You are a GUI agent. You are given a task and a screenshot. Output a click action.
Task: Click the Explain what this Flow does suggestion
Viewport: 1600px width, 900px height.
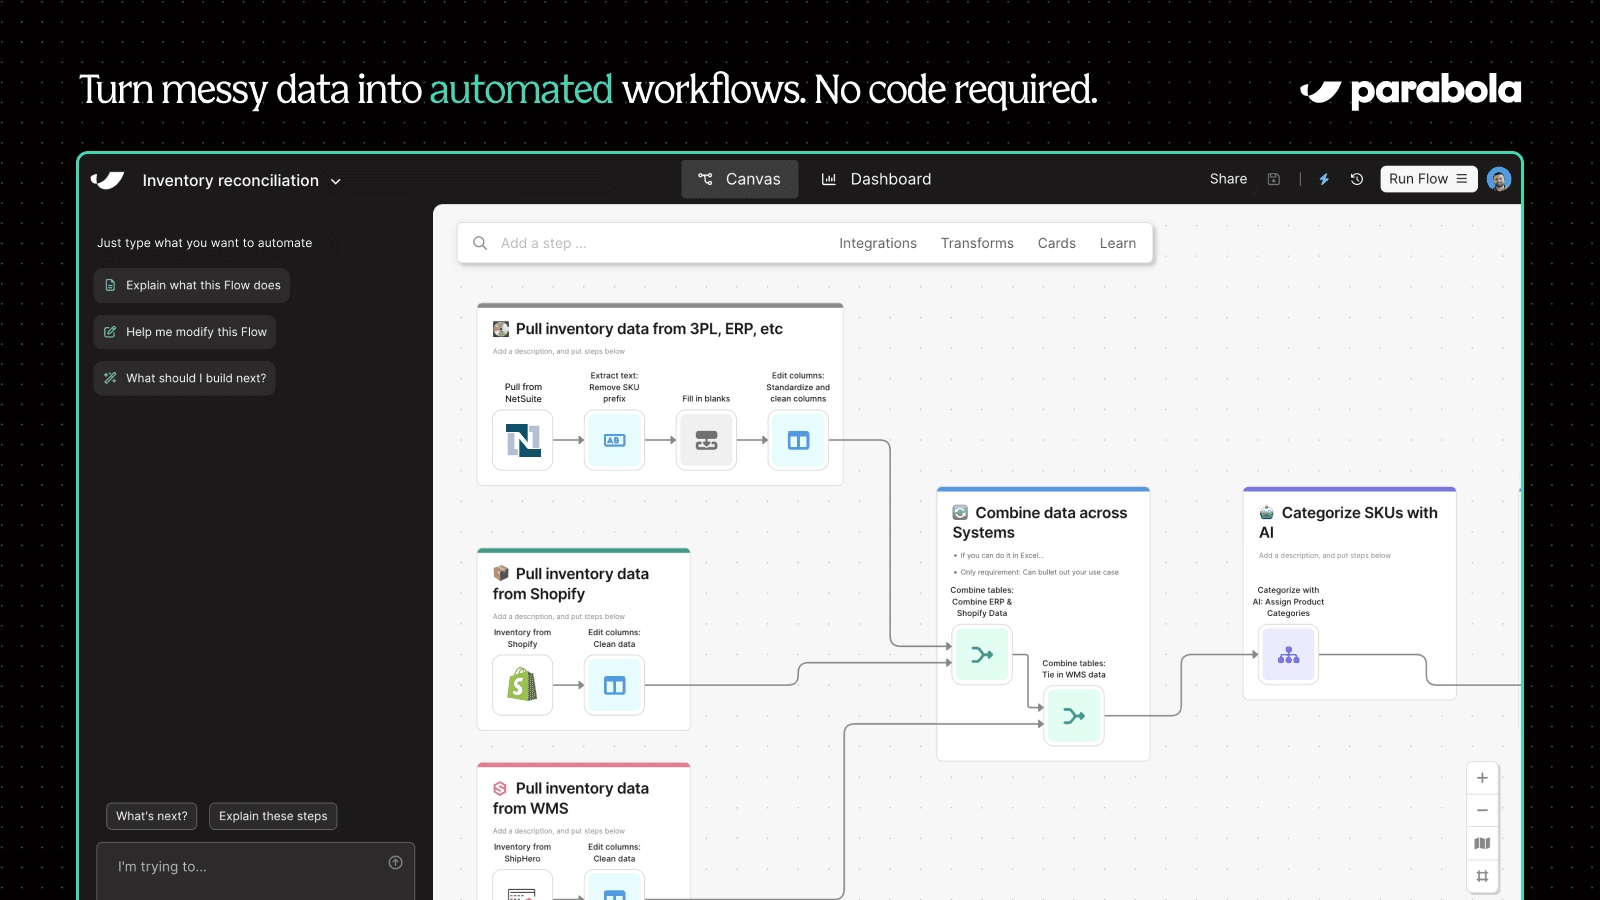click(191, 285)
